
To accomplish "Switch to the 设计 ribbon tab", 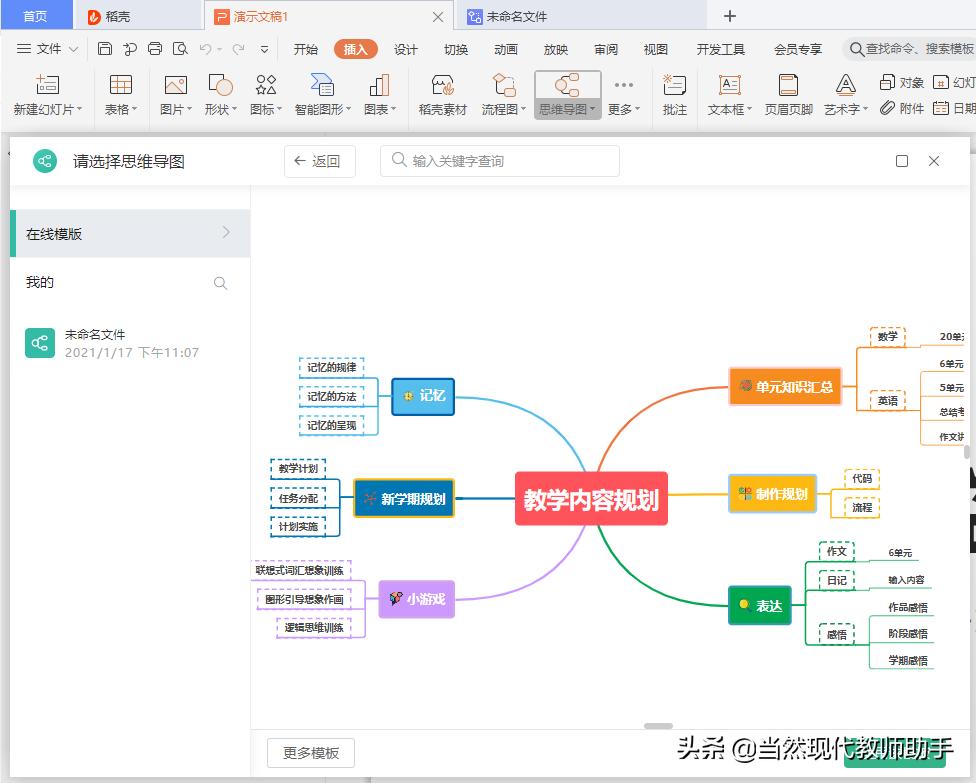I will (x=405, y=47).
